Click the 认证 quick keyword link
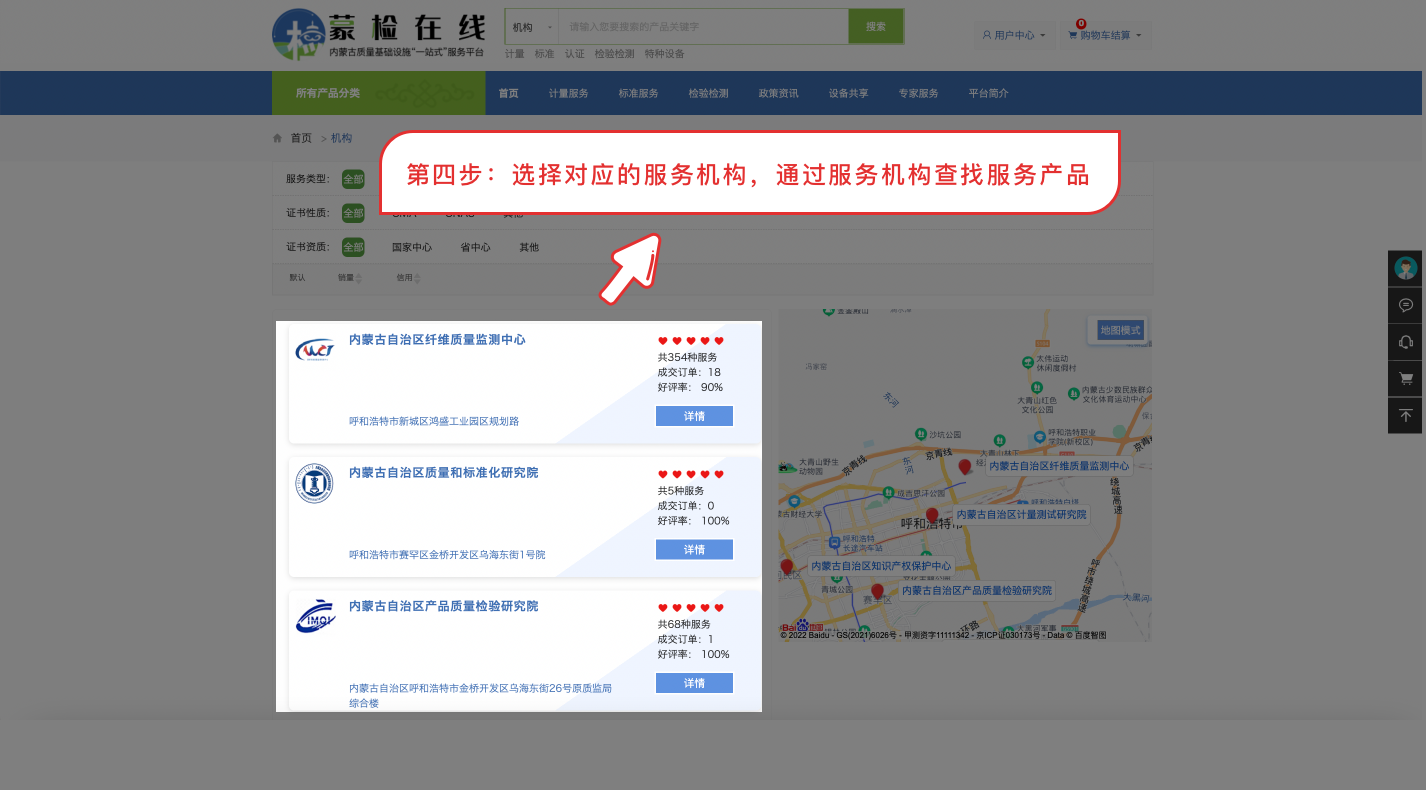The height and width of the screenshot is (790, 1426). point(574,54)
